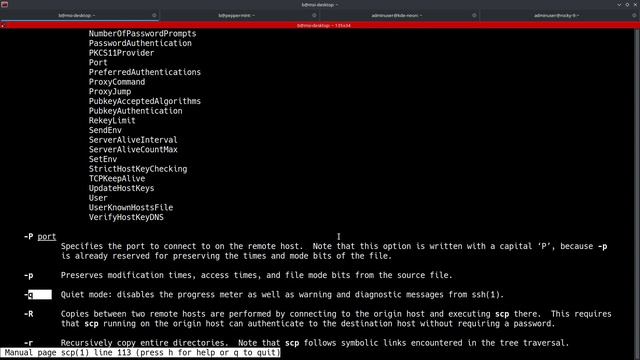Click the Manual page scp(1) status line
The width and height of the screenshot is (640, 360).
(140, 353)
